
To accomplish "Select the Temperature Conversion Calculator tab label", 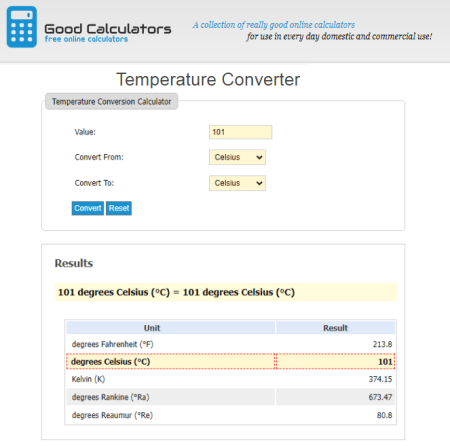I will click(x=111, y=101).
